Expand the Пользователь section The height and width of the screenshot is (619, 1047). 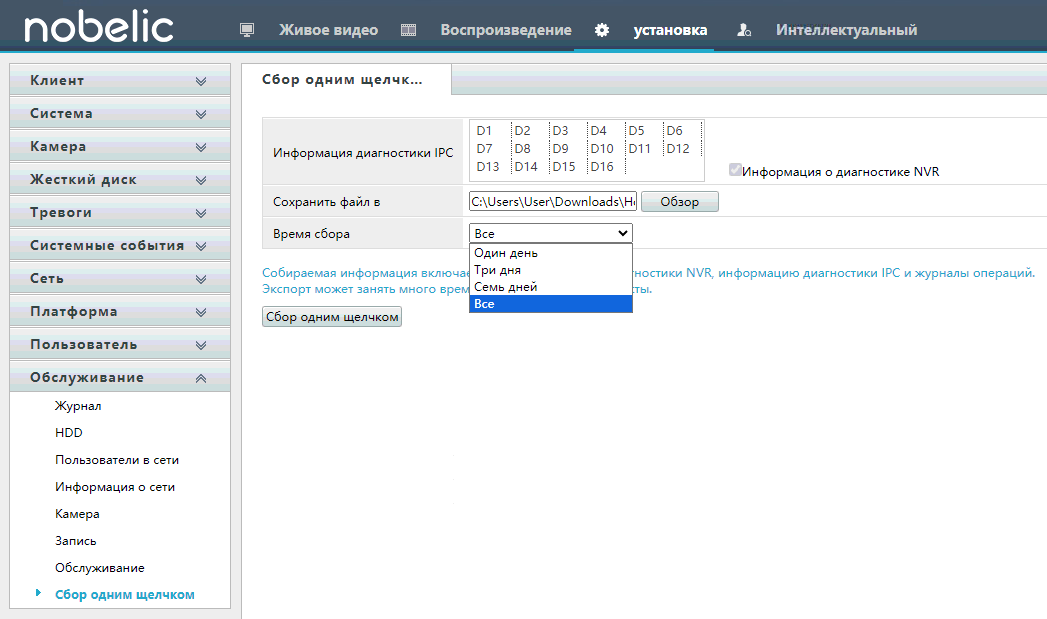(x=120, y=345)
